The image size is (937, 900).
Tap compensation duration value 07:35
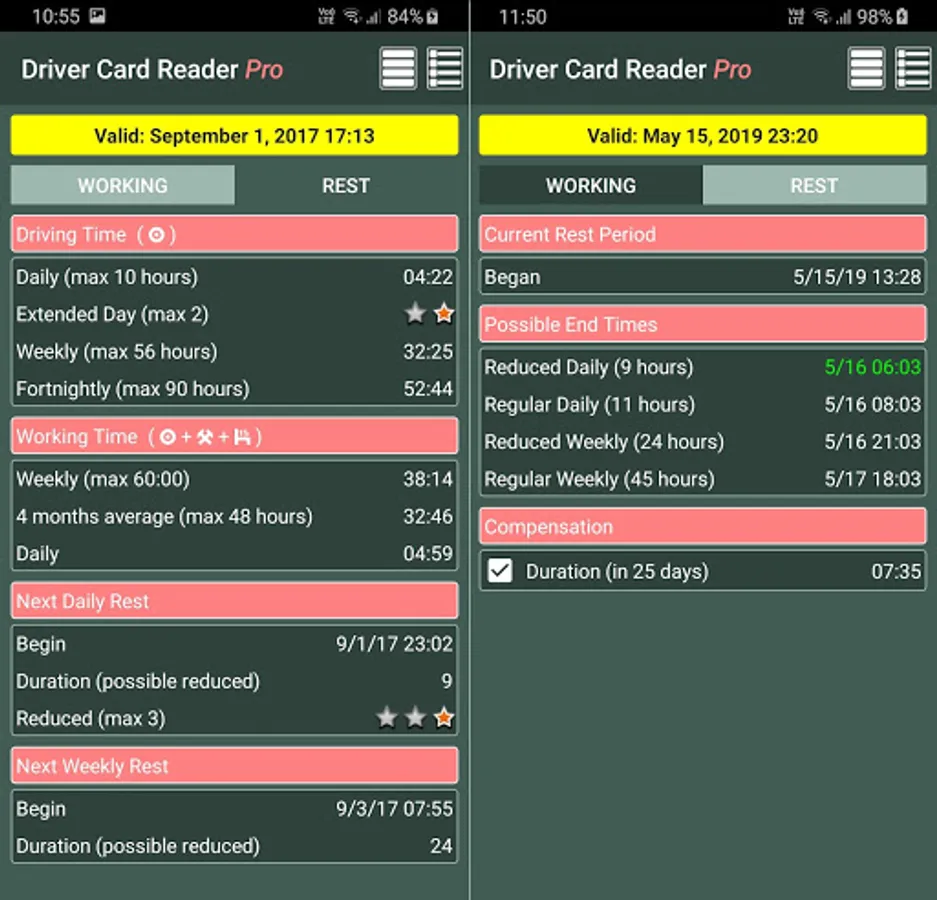pos(896,571)
